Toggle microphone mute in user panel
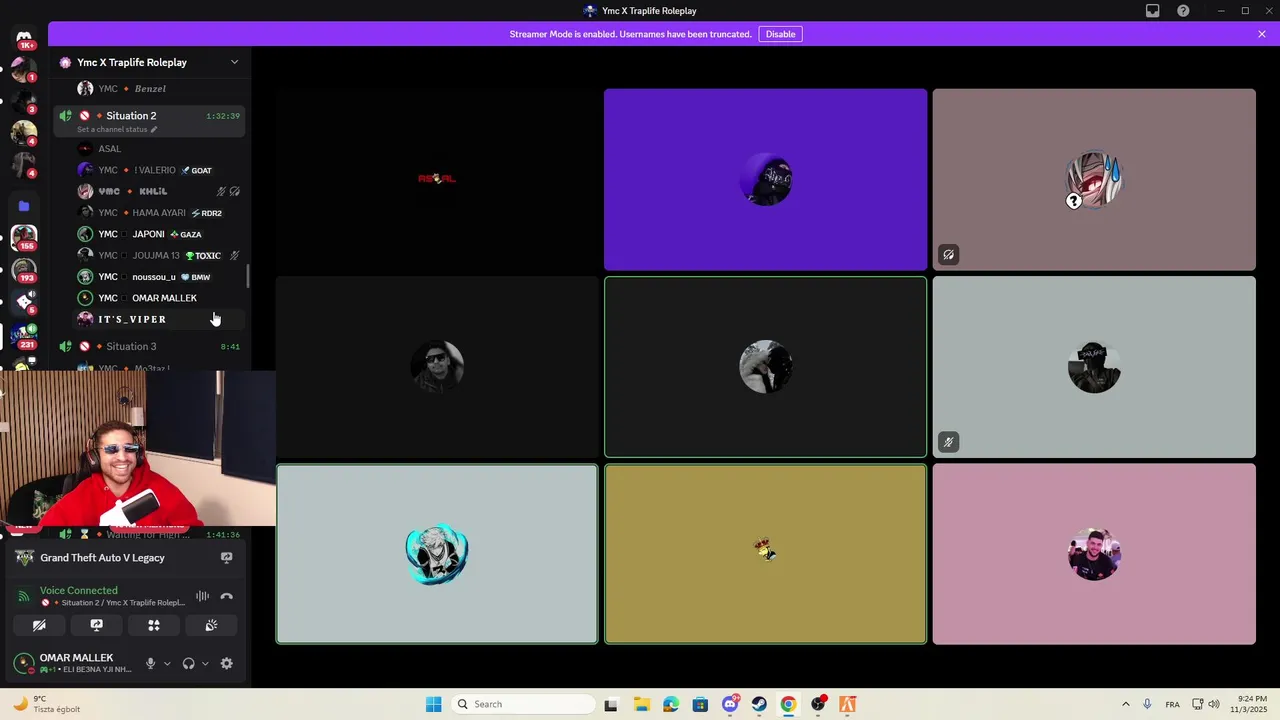 click(151, 663)
